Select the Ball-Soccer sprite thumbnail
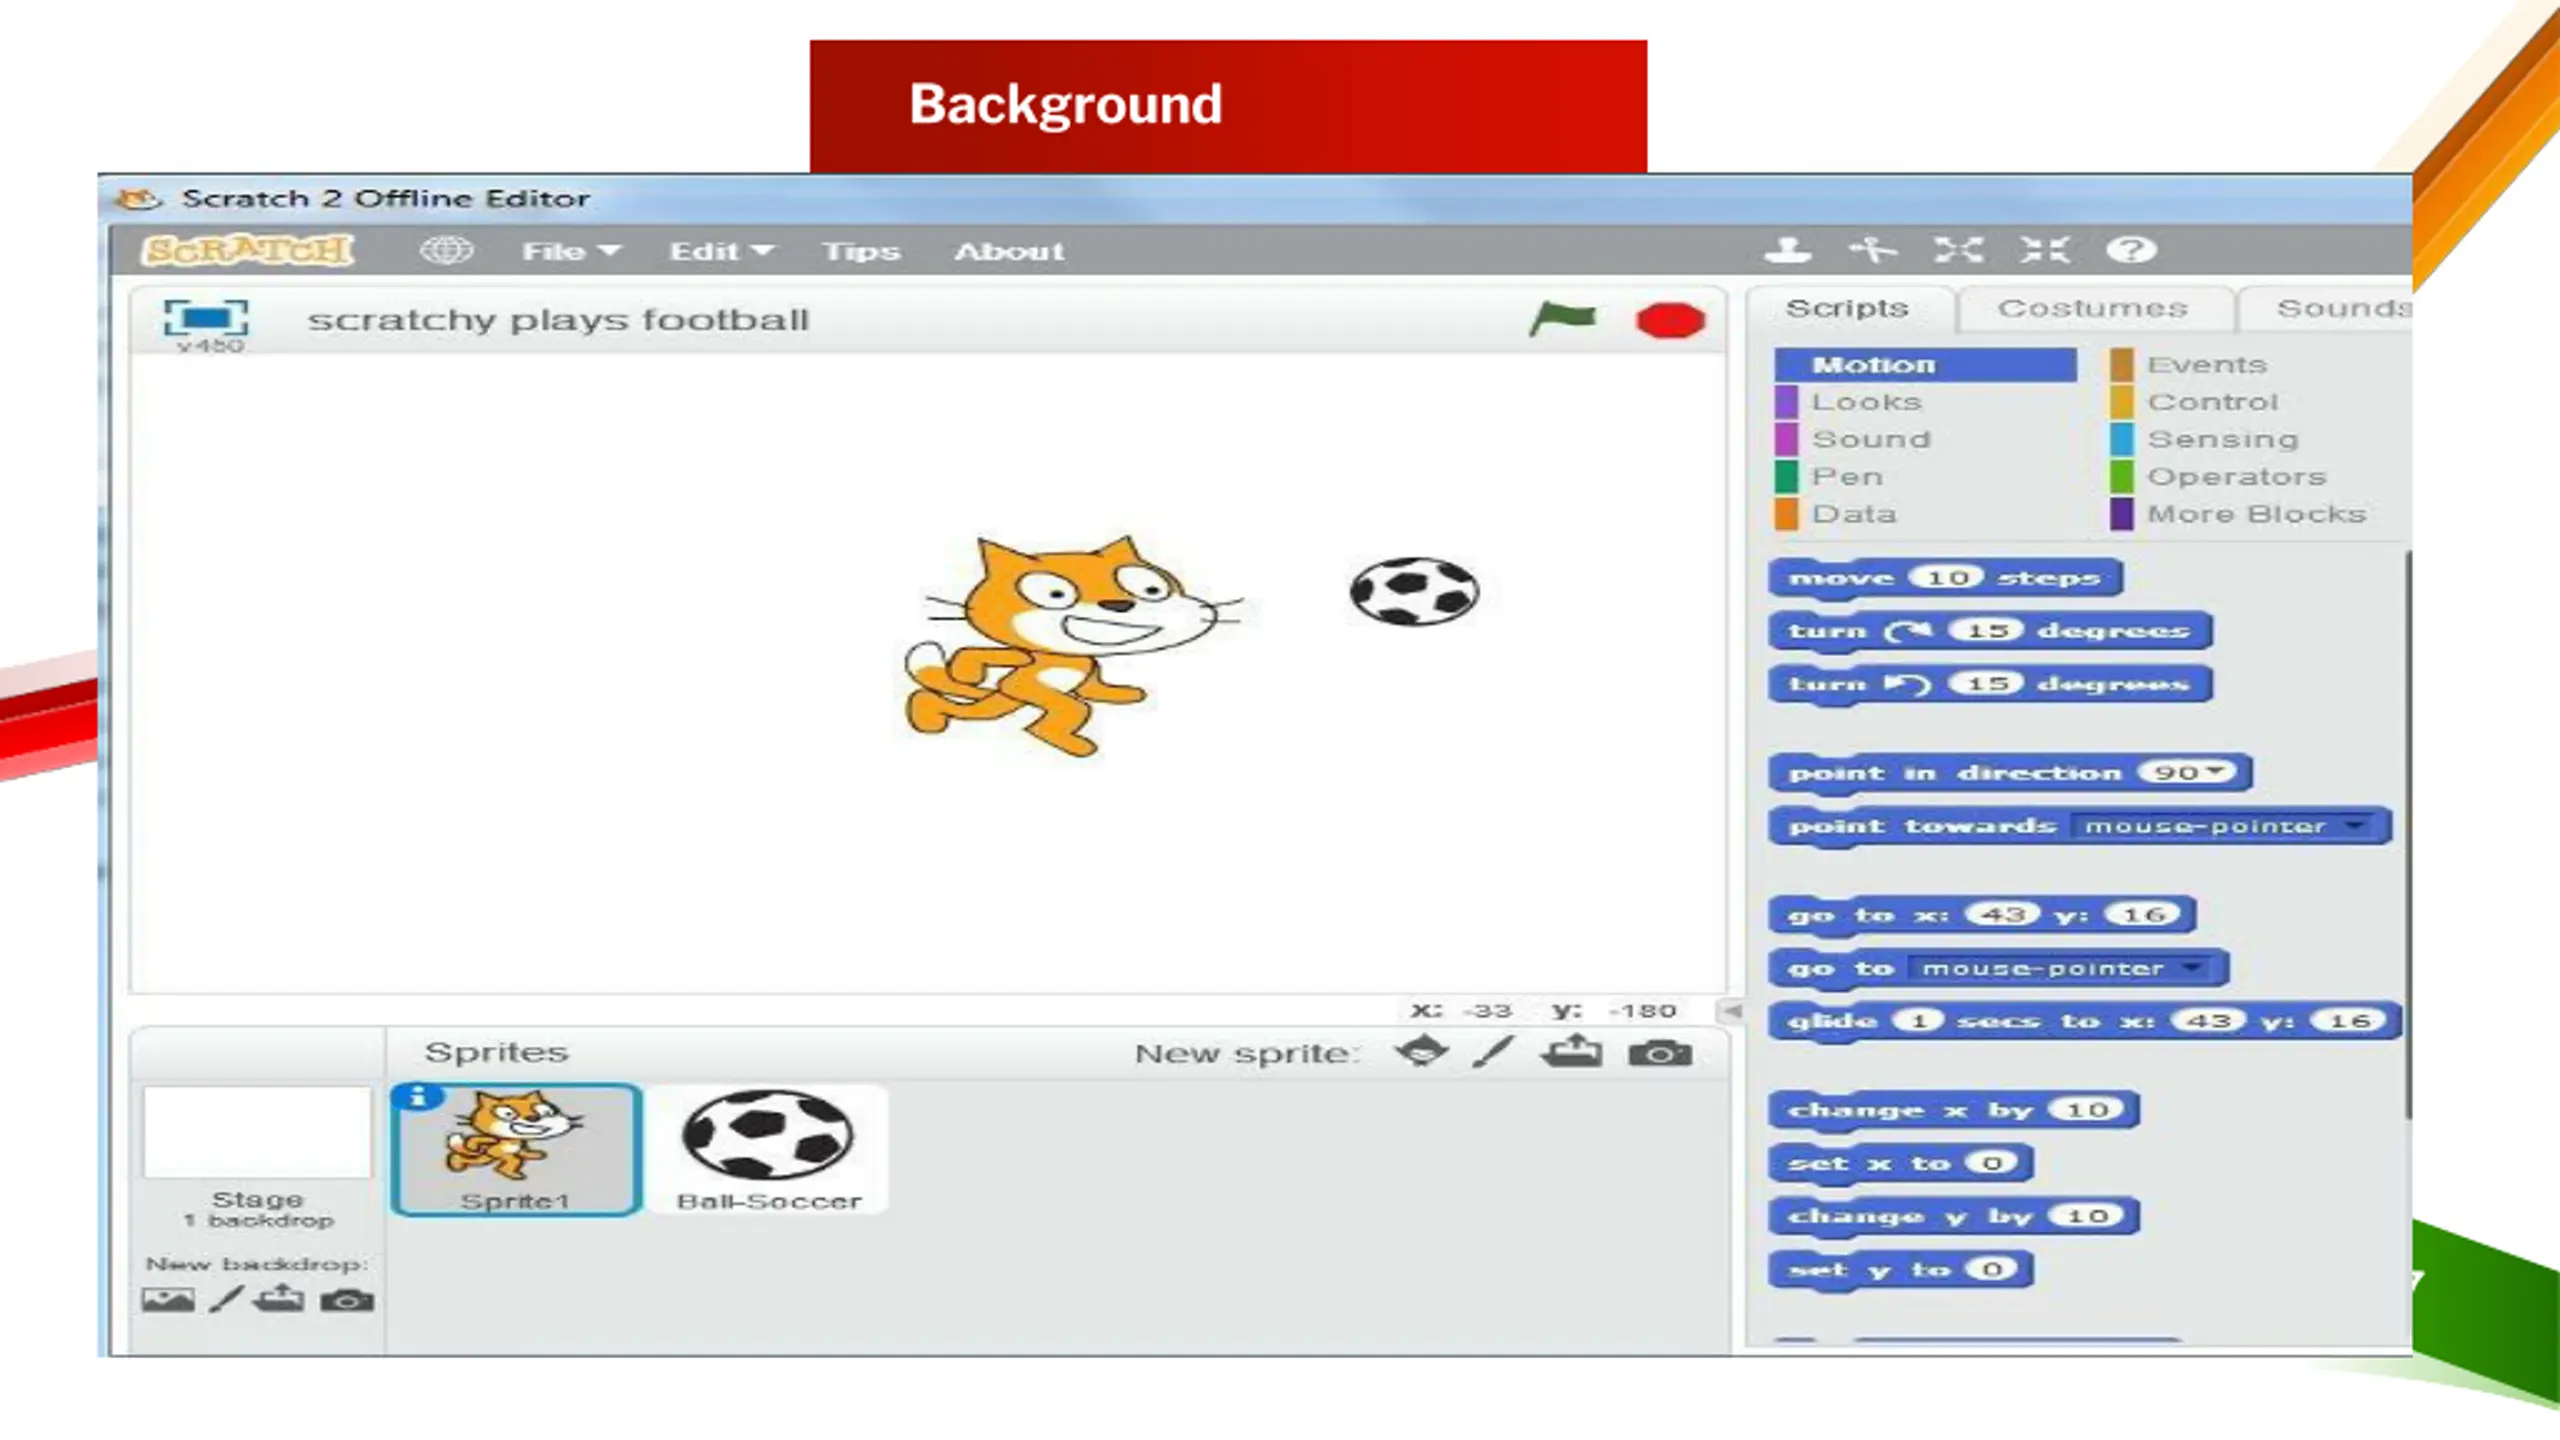2560x1440 pixels. coord(768,1148)
